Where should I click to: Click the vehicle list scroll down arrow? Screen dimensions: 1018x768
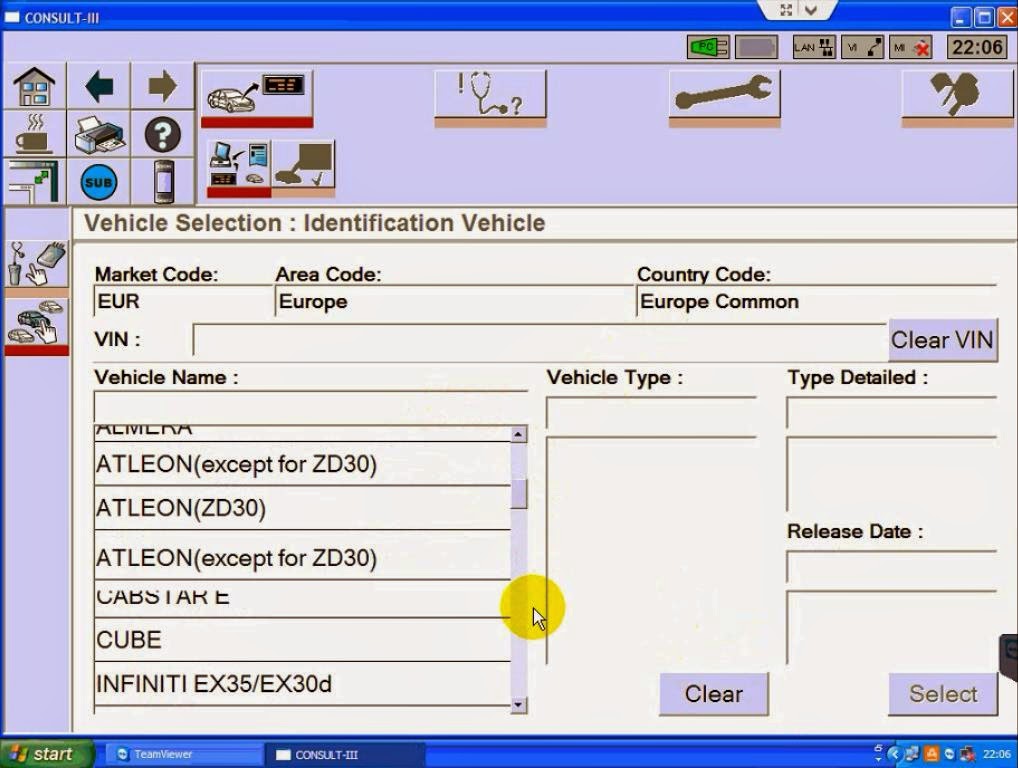519,705
